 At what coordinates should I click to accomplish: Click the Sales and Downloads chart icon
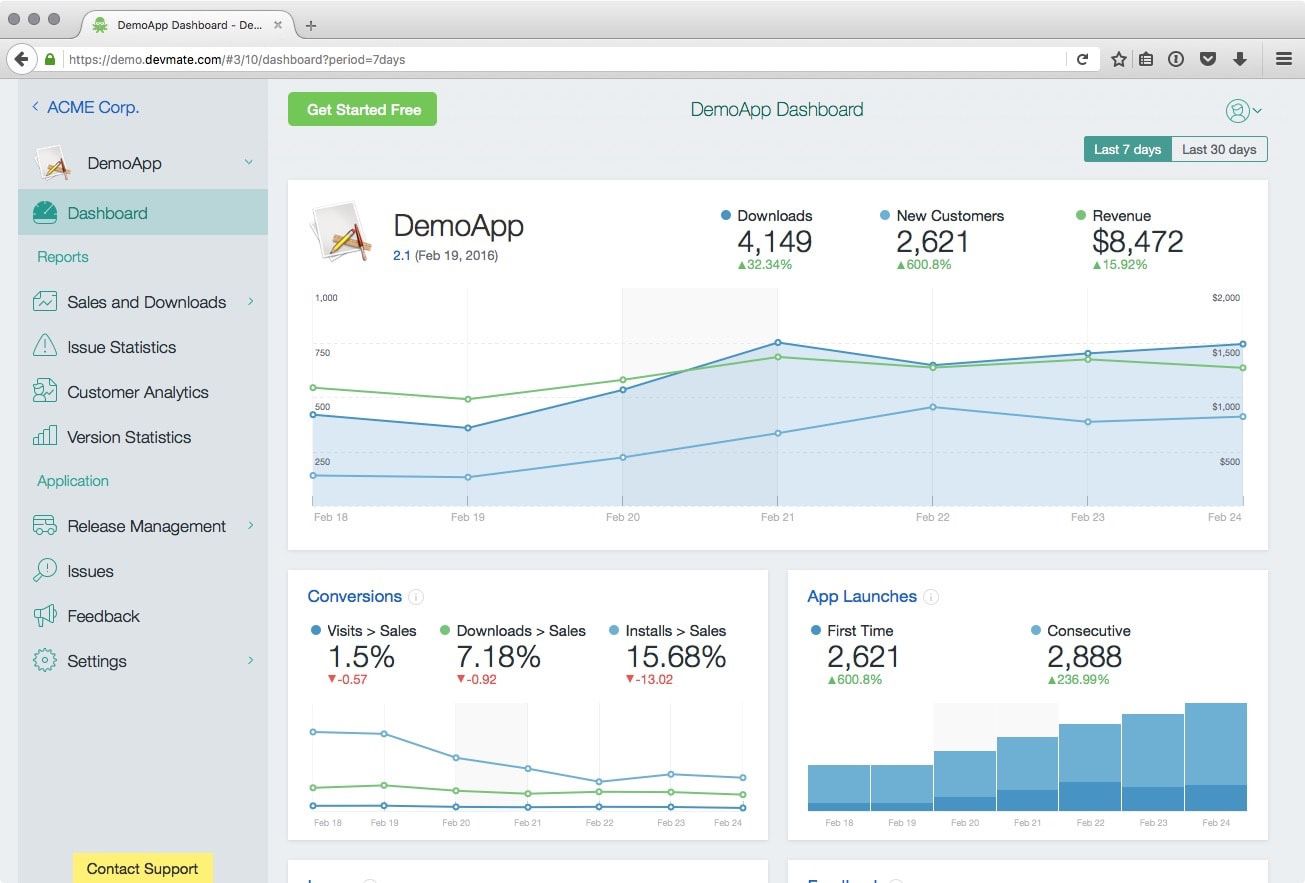point(45,301)
